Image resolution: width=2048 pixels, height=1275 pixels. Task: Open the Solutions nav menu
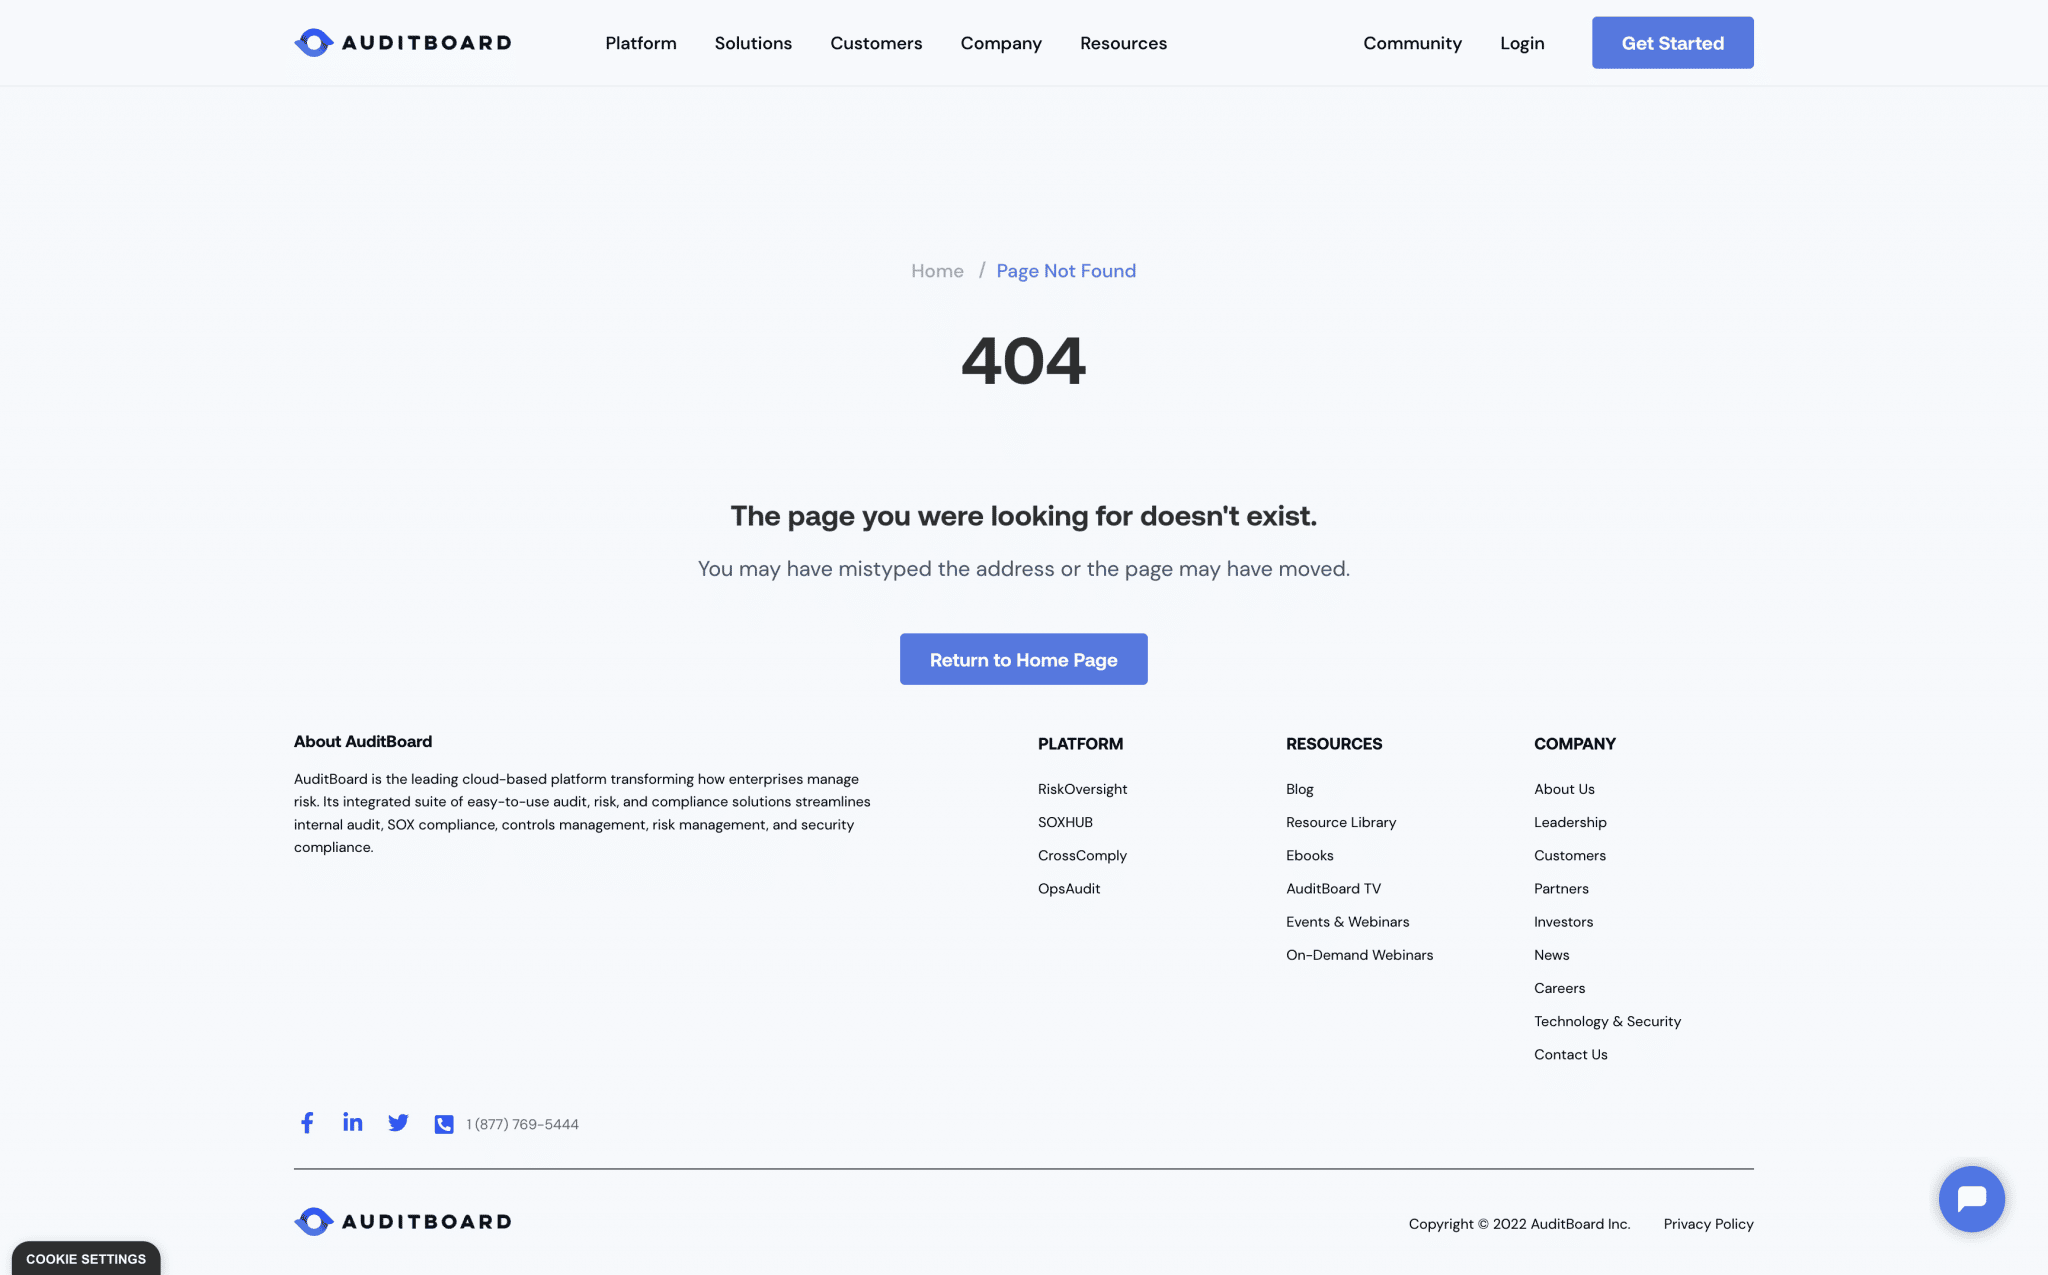click(x=753, y=43)
